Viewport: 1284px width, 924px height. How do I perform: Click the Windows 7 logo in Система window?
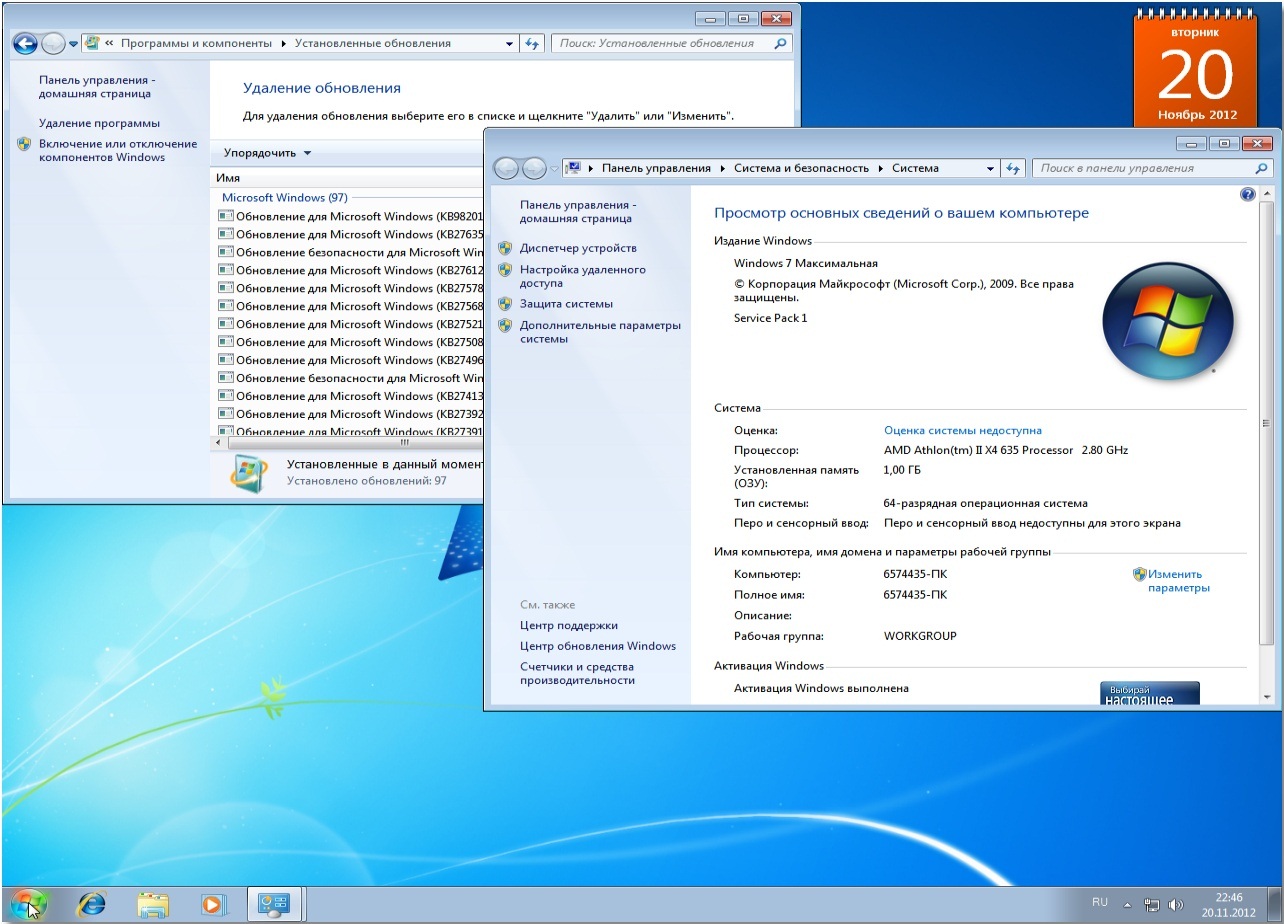tap(1167, 320)
